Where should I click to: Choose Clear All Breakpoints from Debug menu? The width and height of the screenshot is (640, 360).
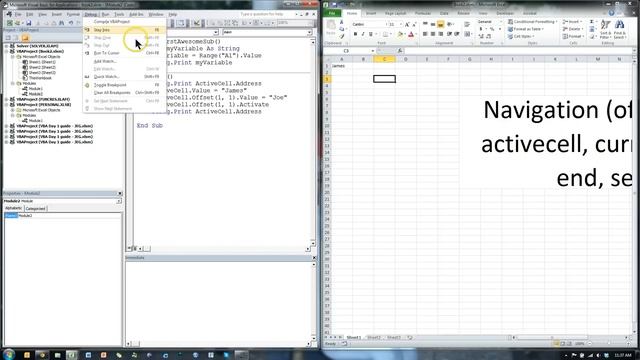pos(124,93)
